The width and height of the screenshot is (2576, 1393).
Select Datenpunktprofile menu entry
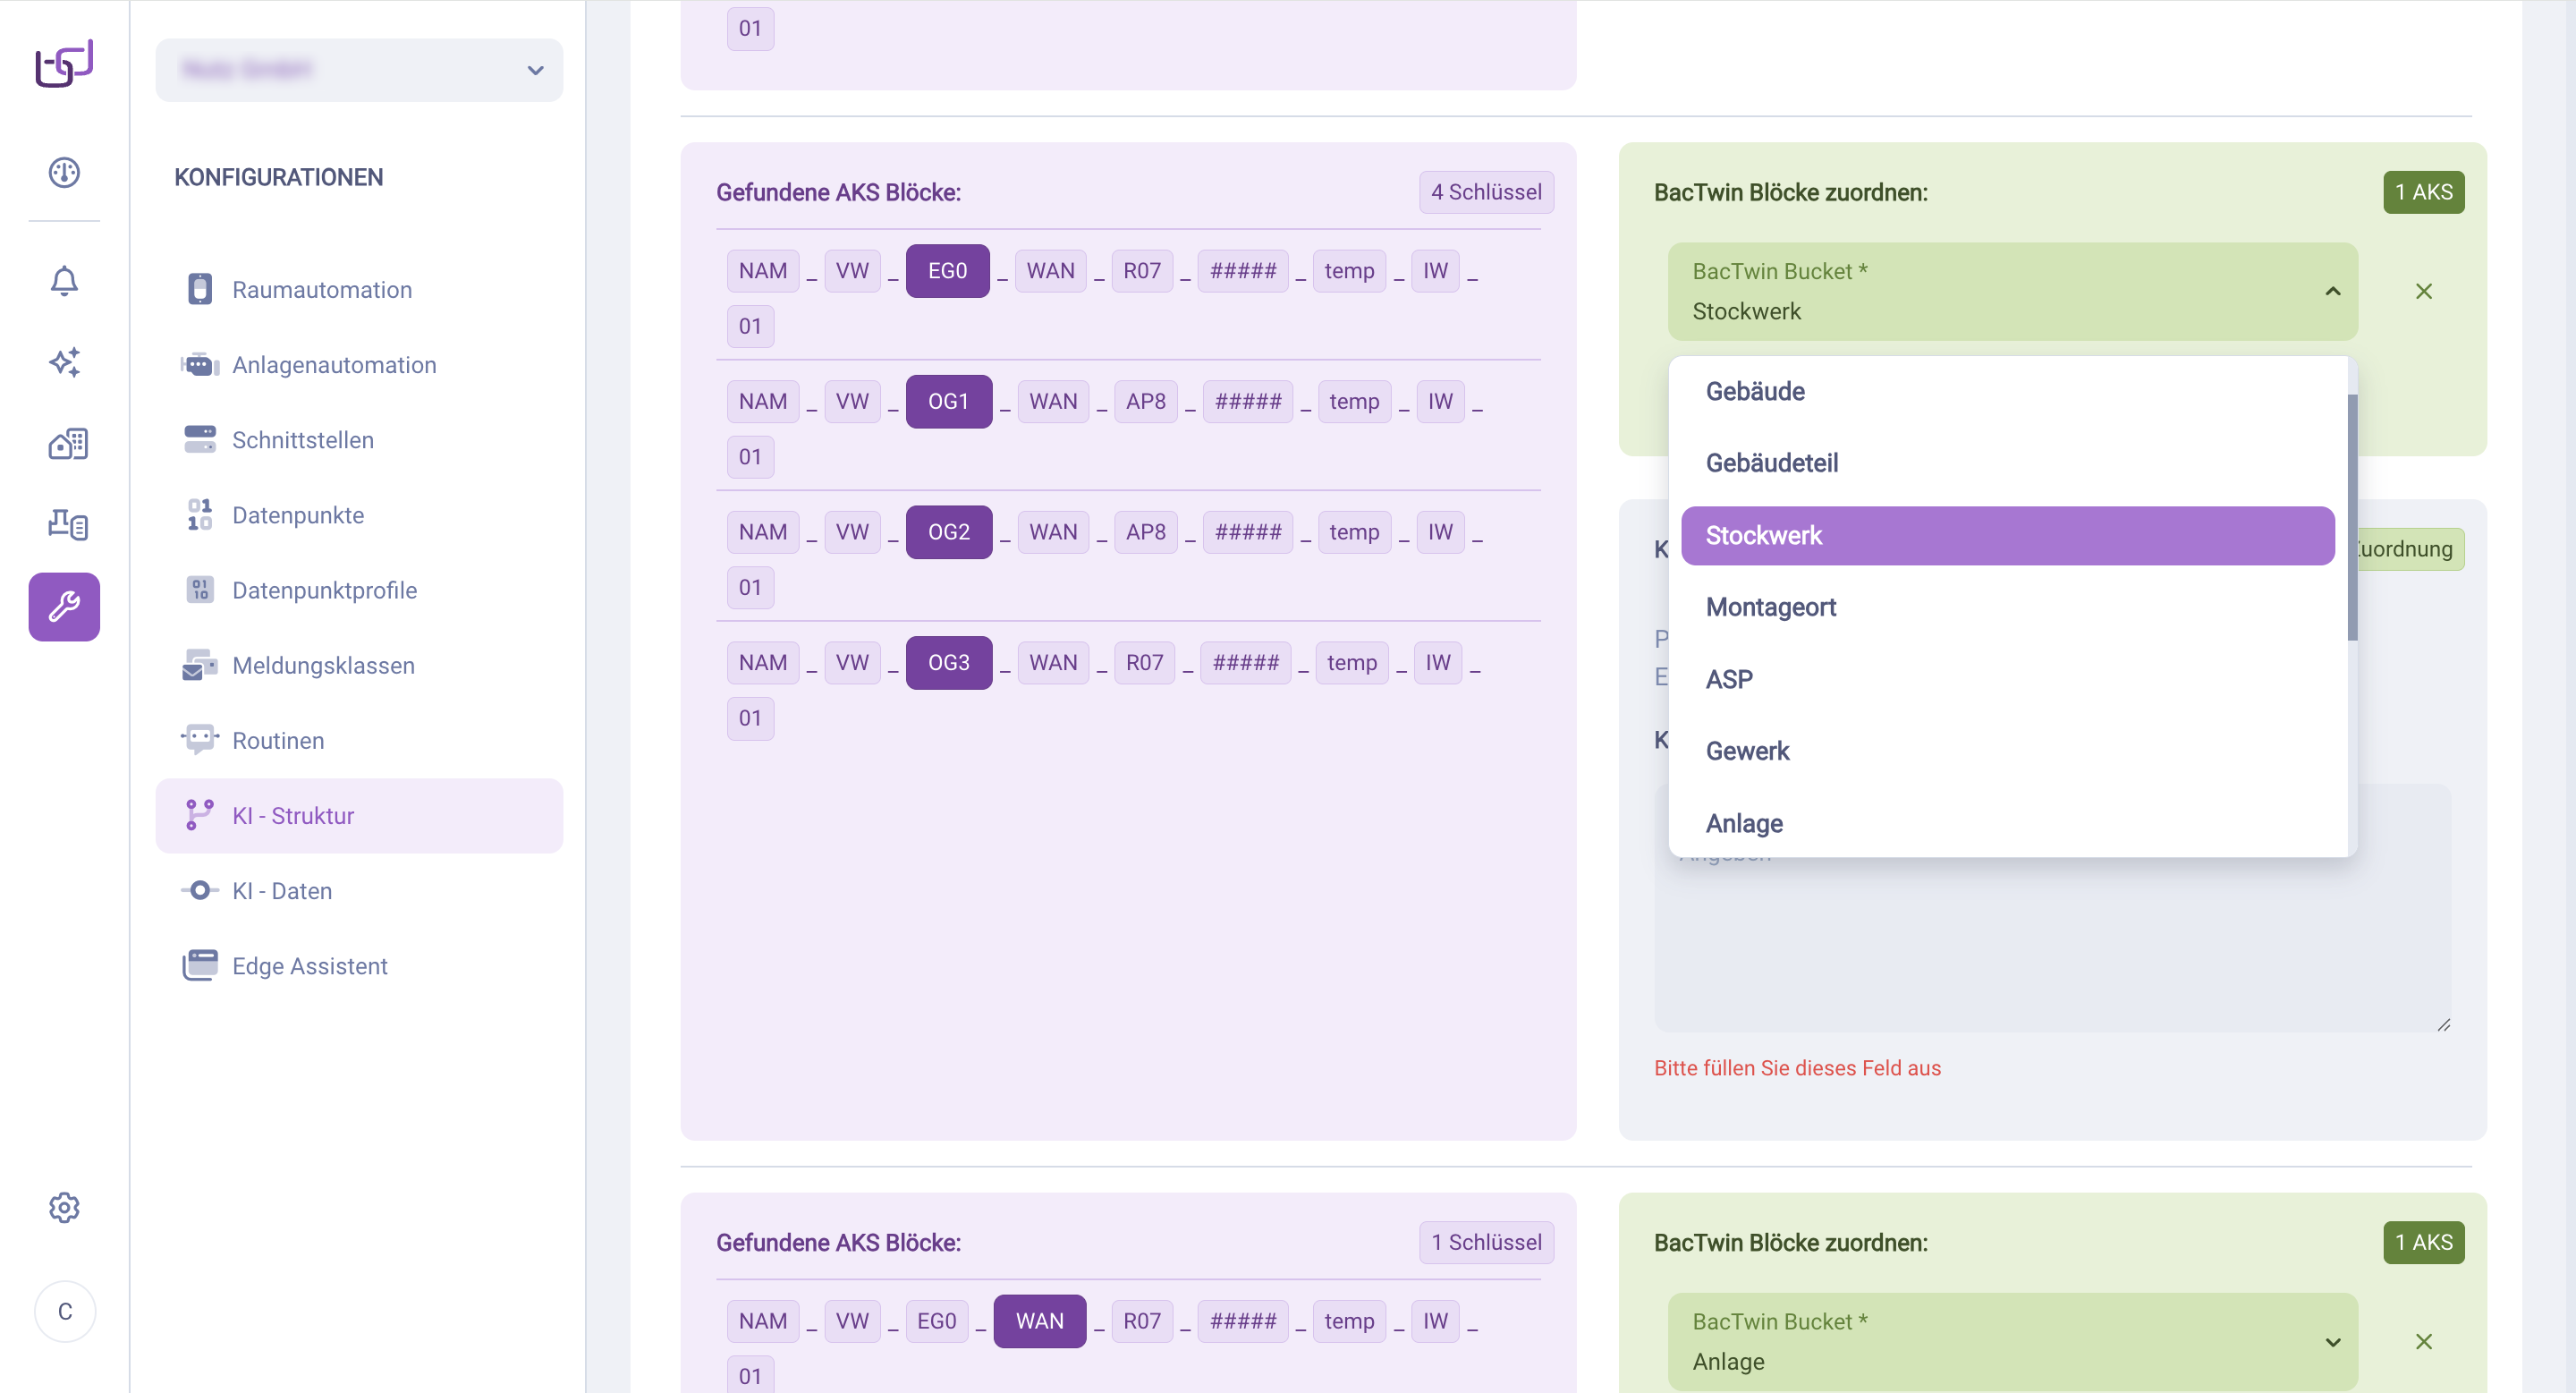[x=324, y=590]
